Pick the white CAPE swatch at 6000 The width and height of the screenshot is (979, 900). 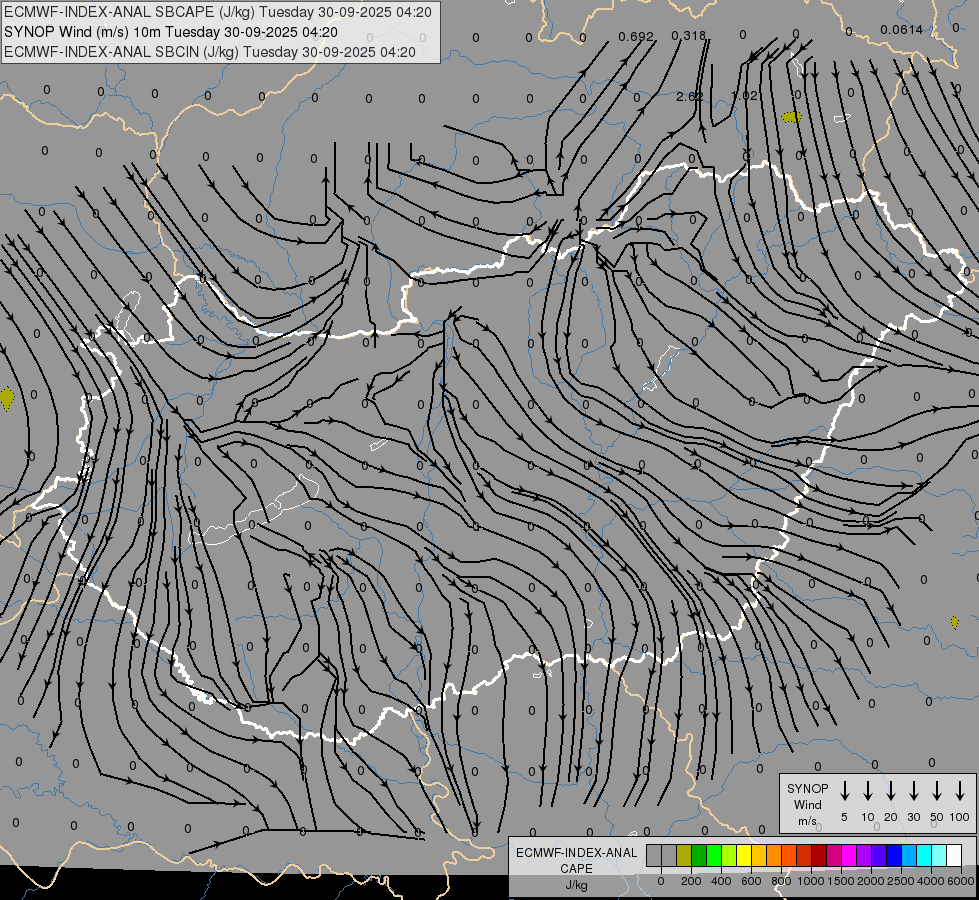[955, 855]
